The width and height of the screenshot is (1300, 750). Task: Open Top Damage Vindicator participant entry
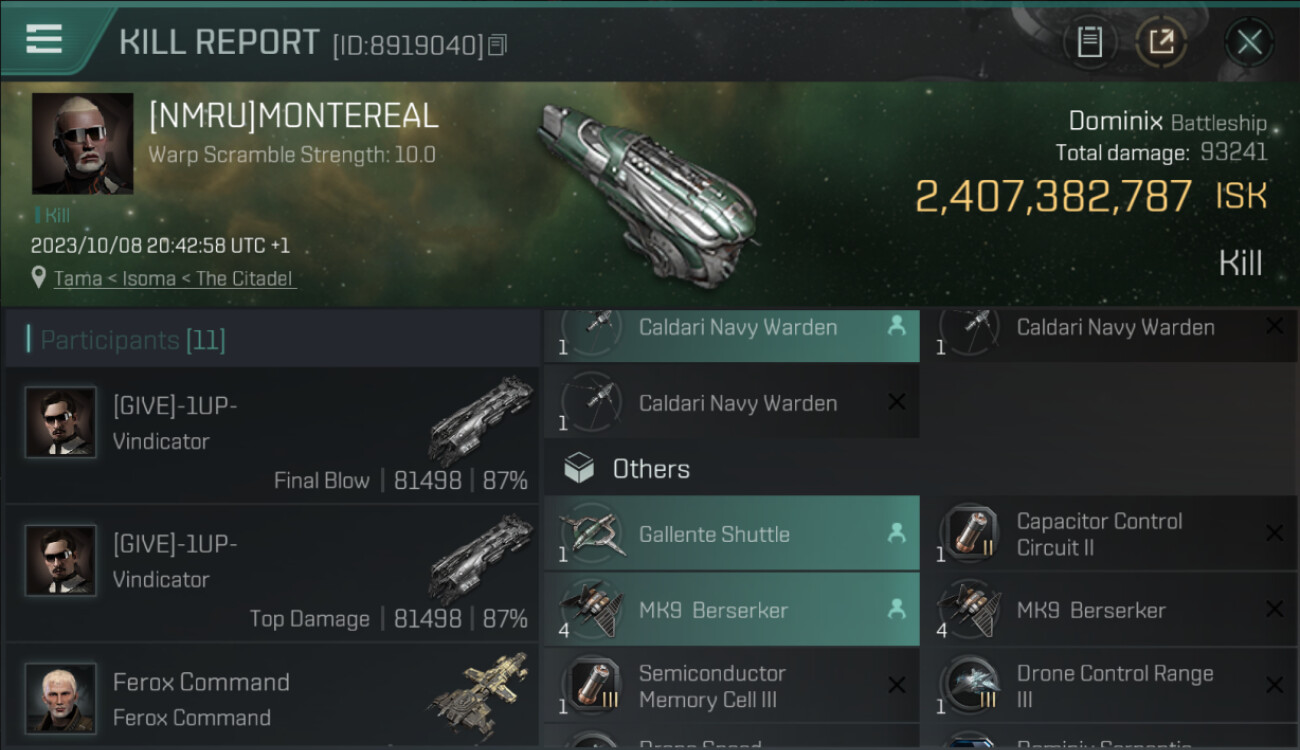[272, 573]
